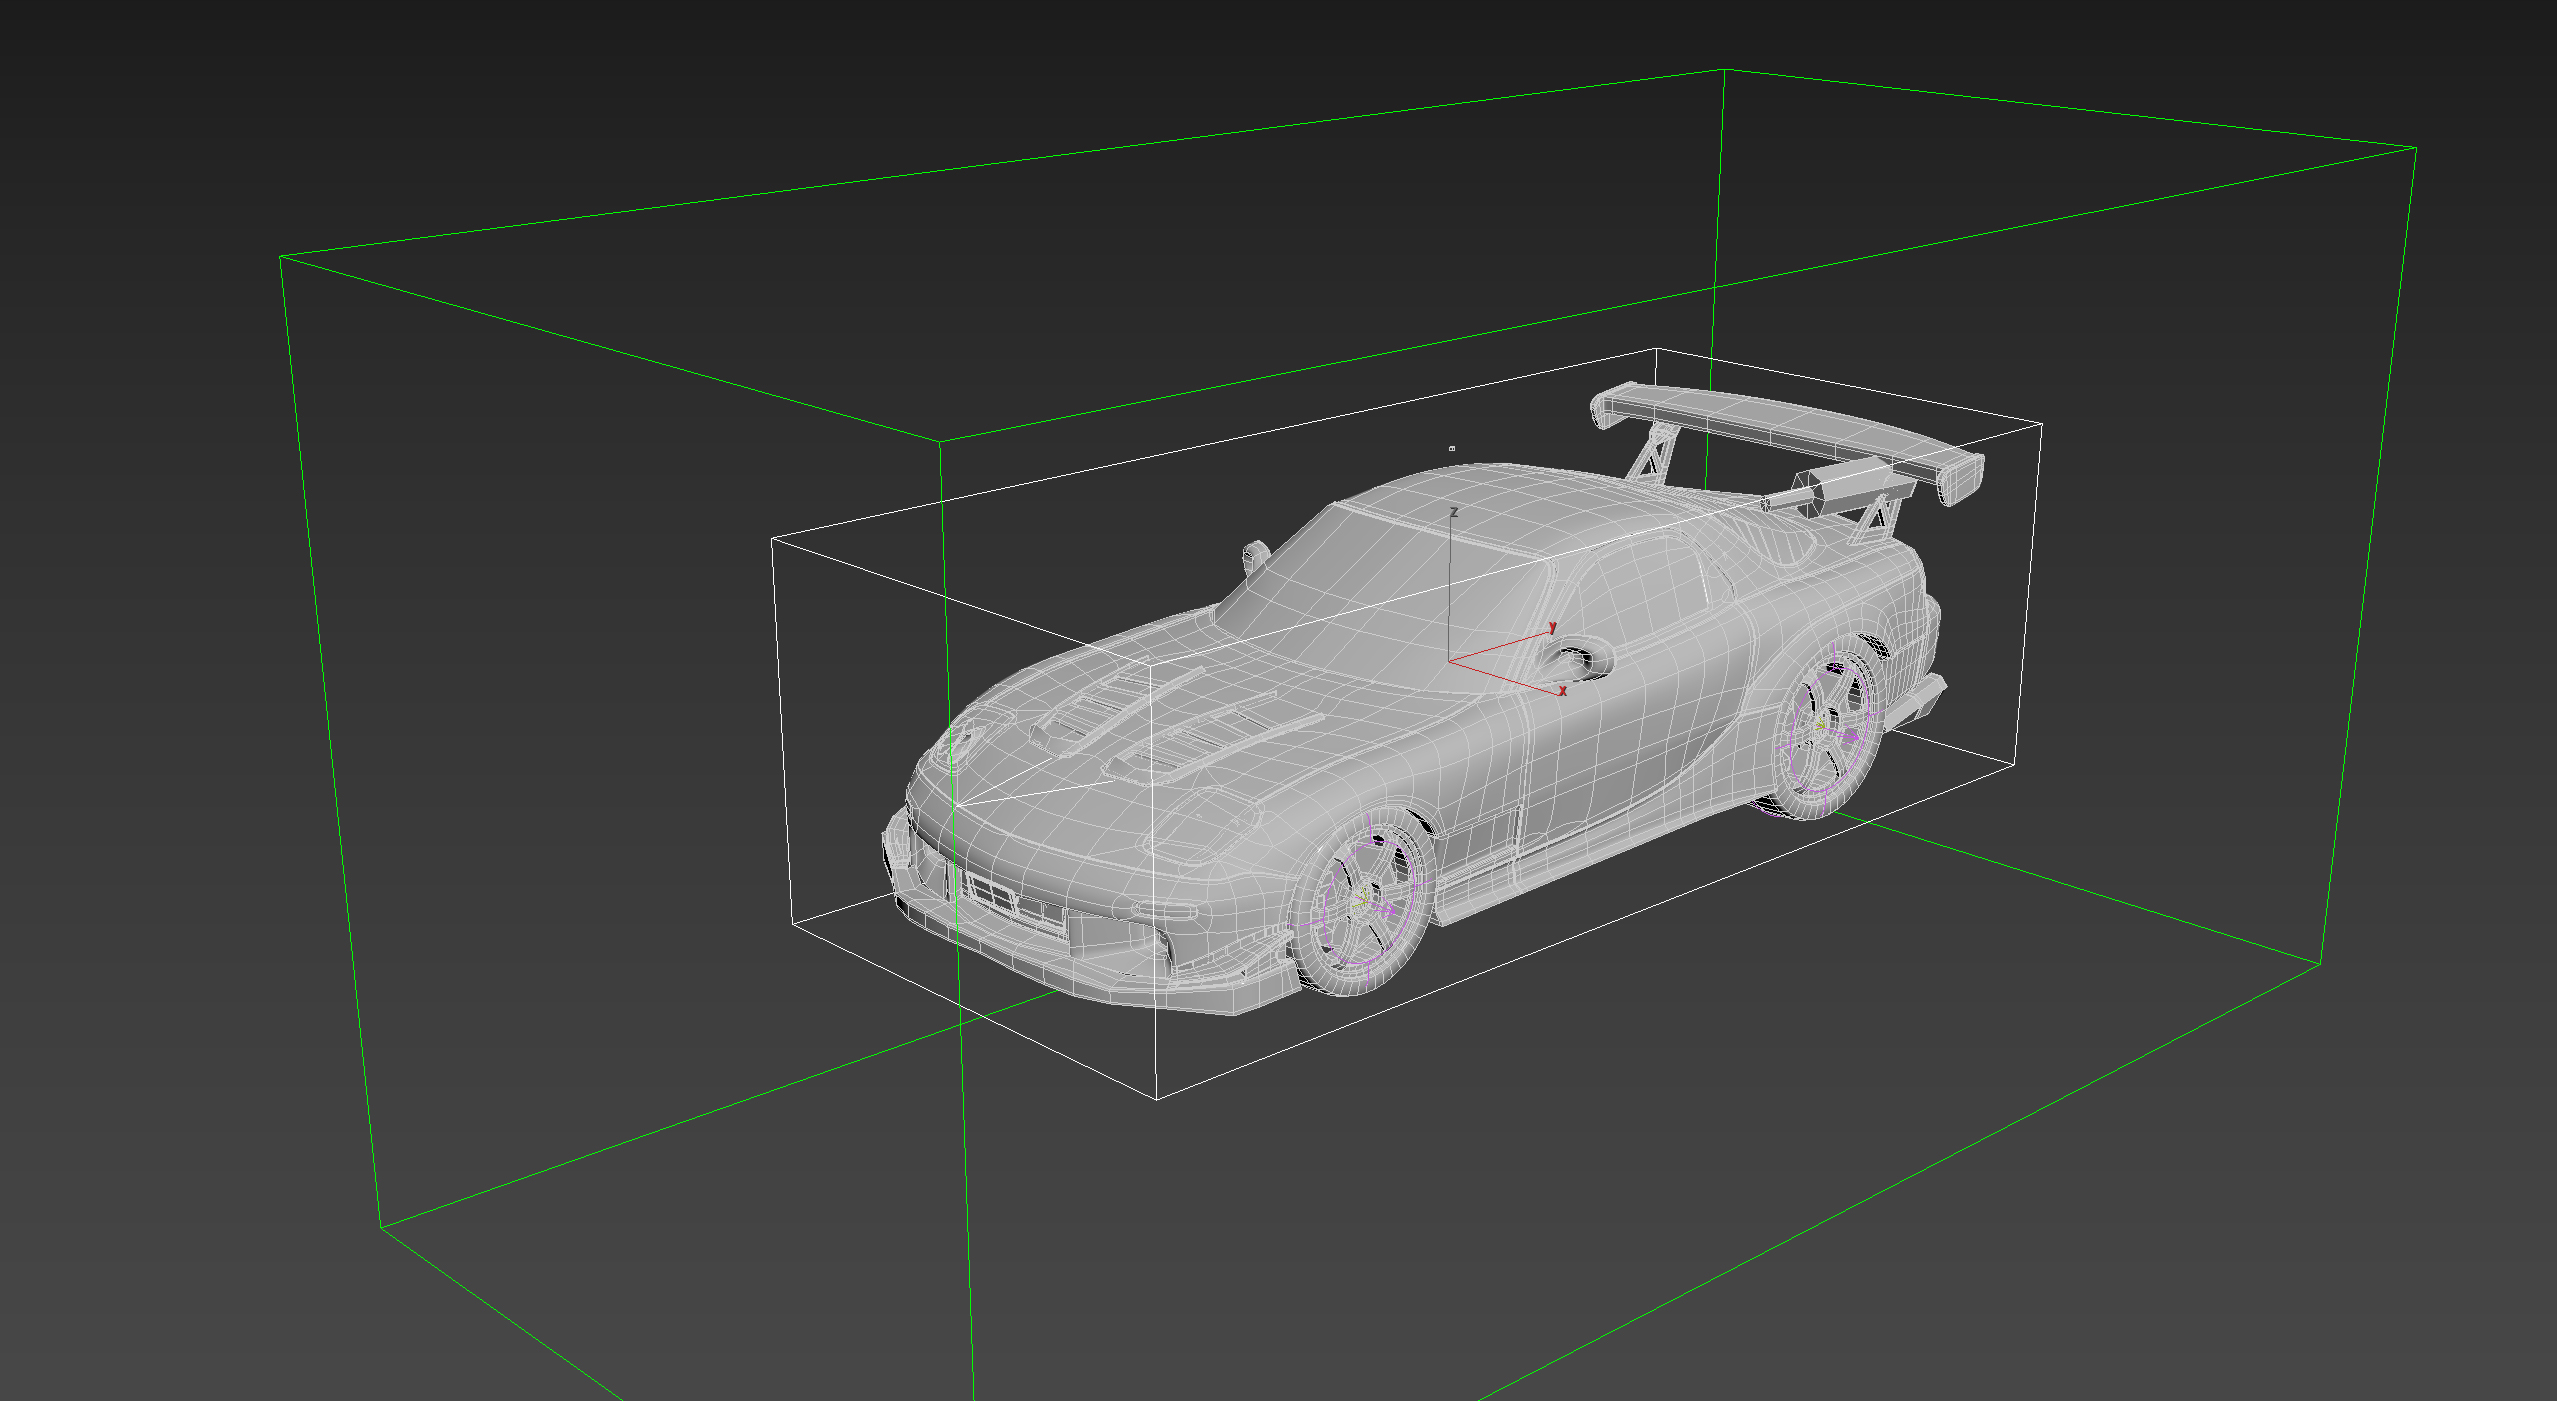Select the car's front wheel
2557x1401 pixels.
click(1362, 904)
